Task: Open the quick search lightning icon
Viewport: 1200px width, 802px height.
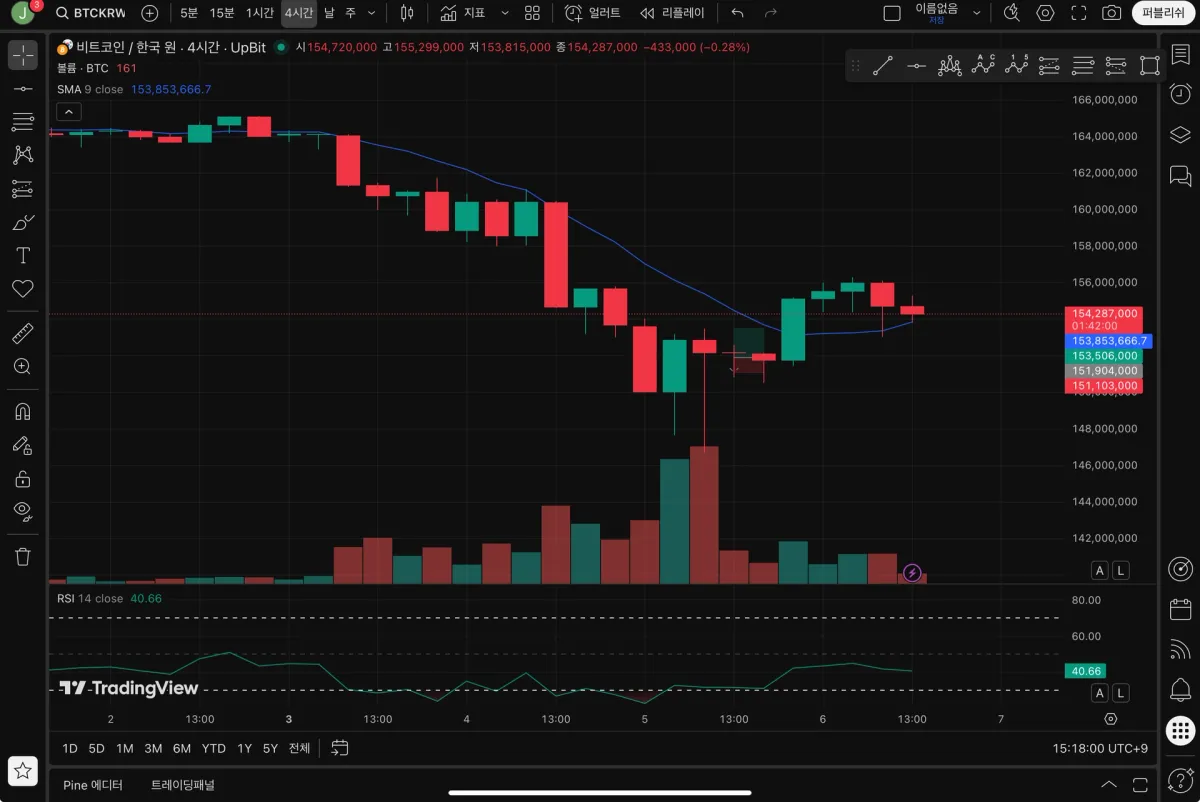Action: tap(1012, 13)
